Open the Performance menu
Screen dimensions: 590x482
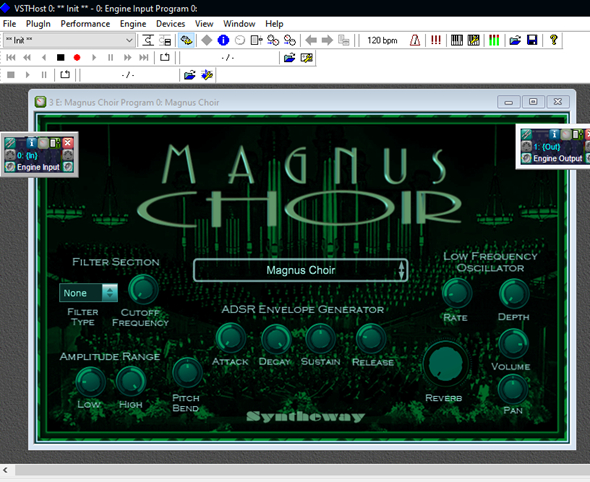[x=85, y=24]
